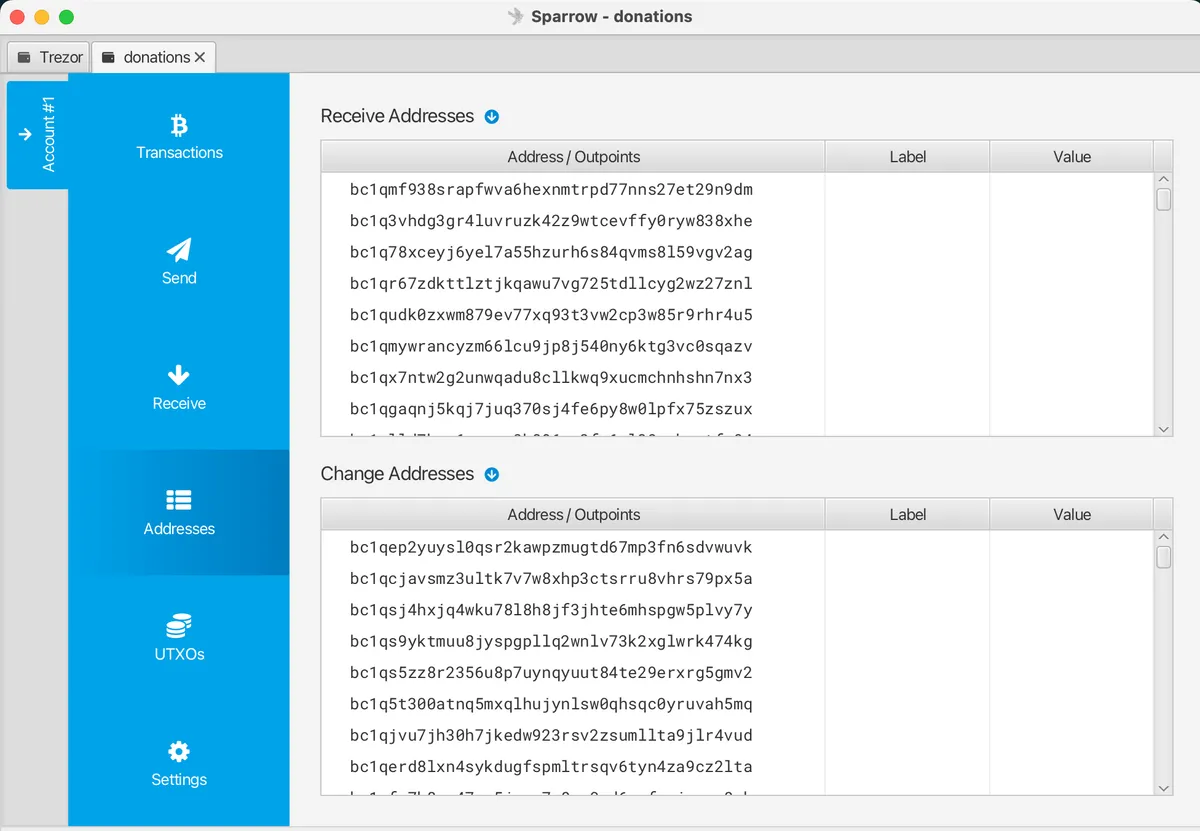Select change address bc1qs5zz8r2356u8p7uynqyuut84te29erxrg5gmv2

pyautogui.click(x=551, y=673)
